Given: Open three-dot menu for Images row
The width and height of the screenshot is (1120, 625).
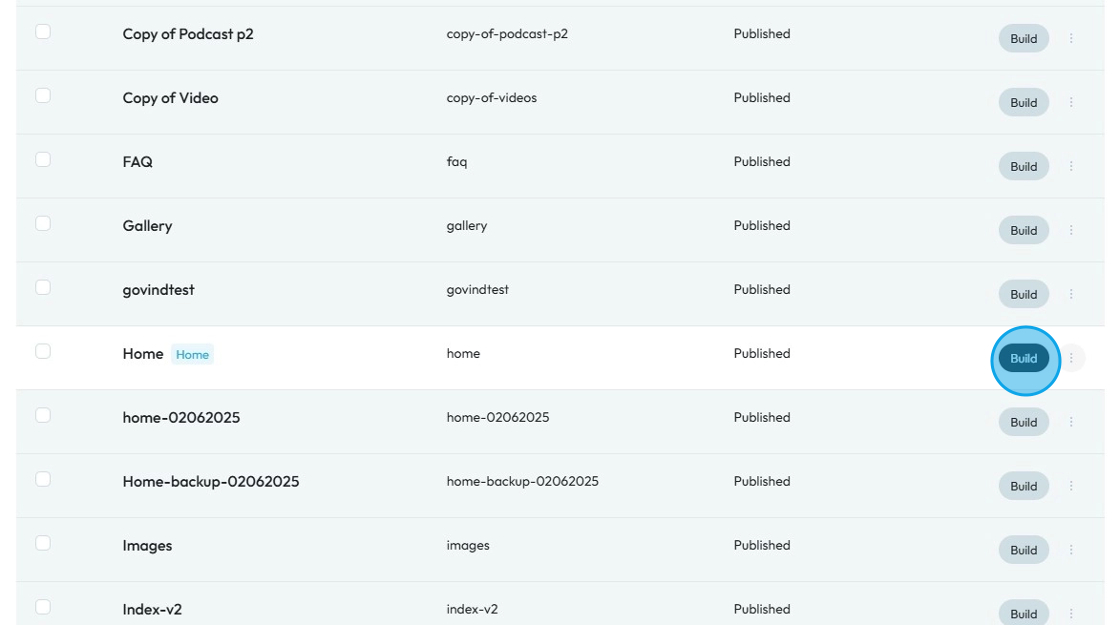Looking at the screenshot, I should click(1071, 550).
